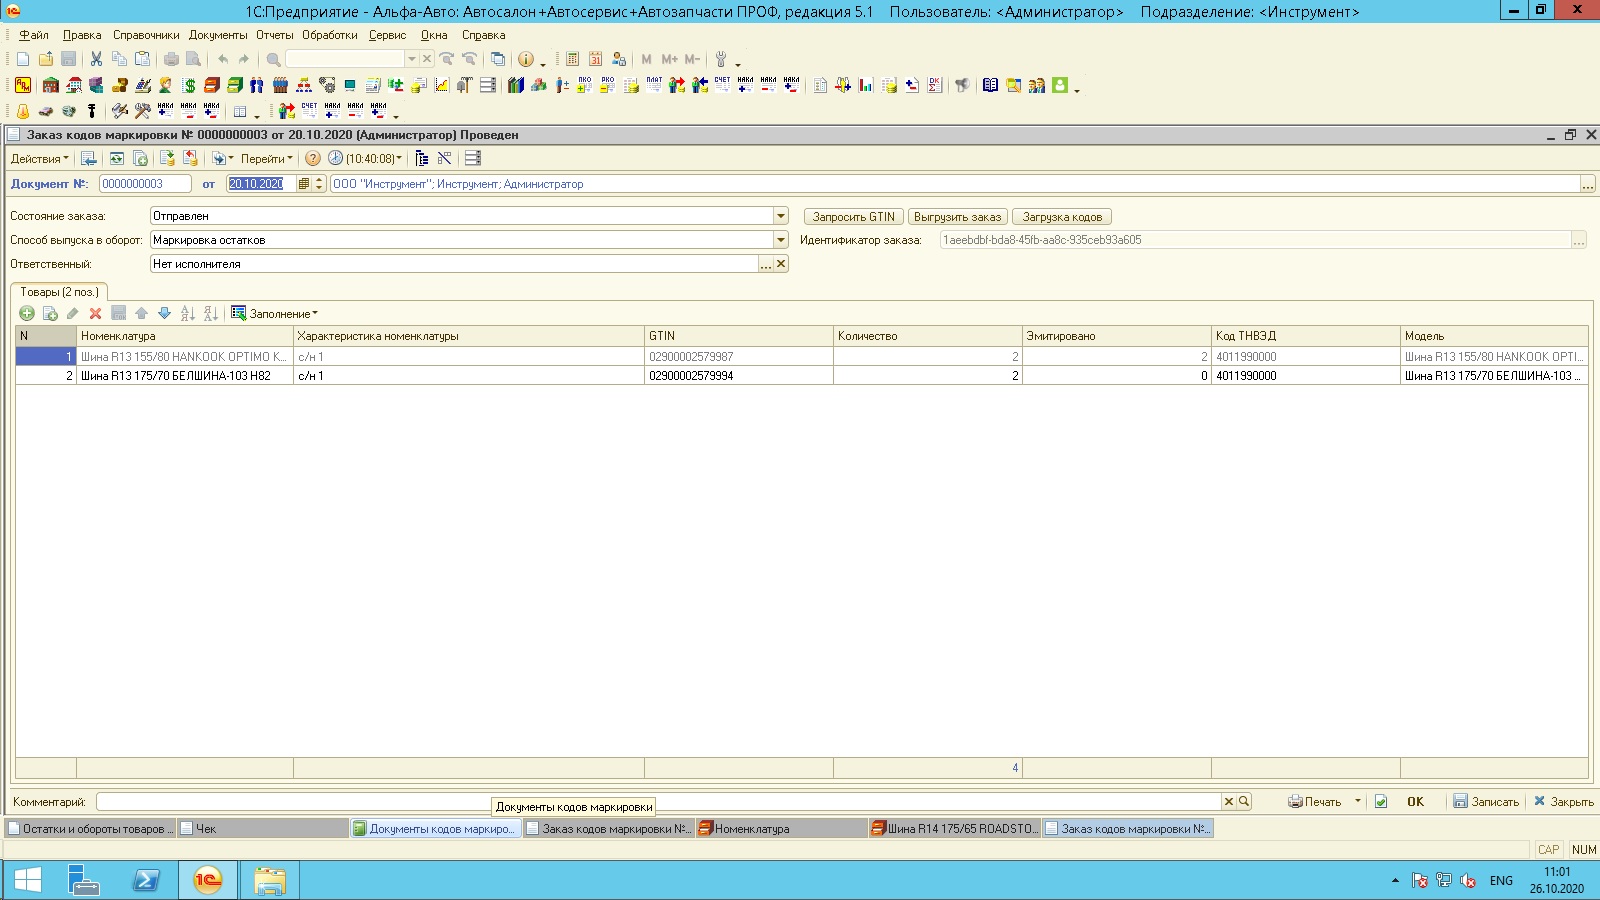
Task: Open the Файл menu
Action: tap(34, 35)
